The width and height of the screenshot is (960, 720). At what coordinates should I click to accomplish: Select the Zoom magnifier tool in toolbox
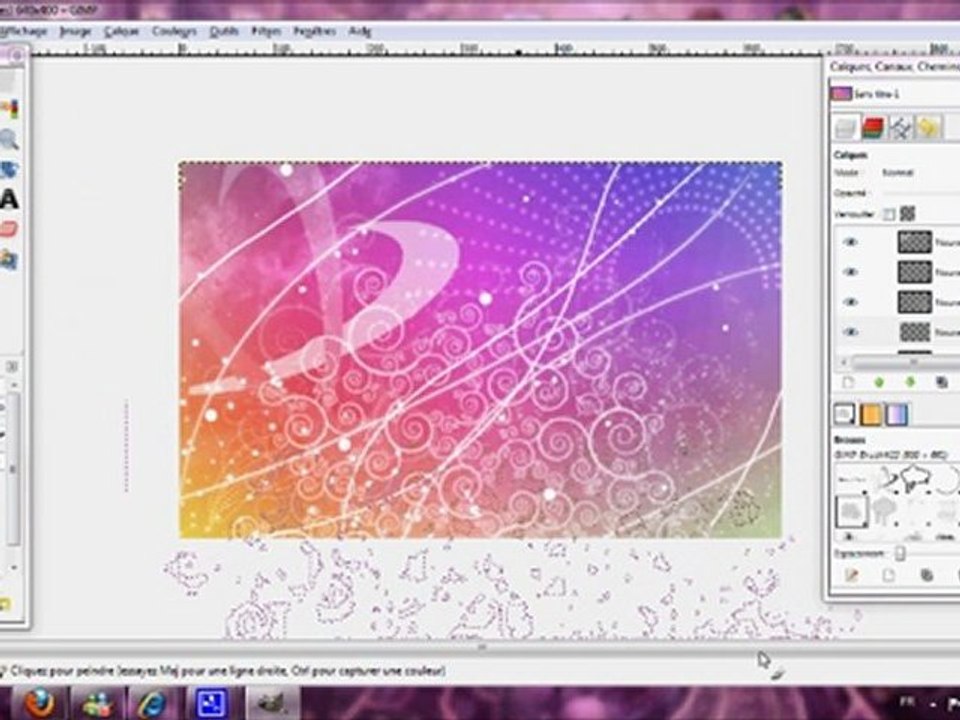(9, 140)
